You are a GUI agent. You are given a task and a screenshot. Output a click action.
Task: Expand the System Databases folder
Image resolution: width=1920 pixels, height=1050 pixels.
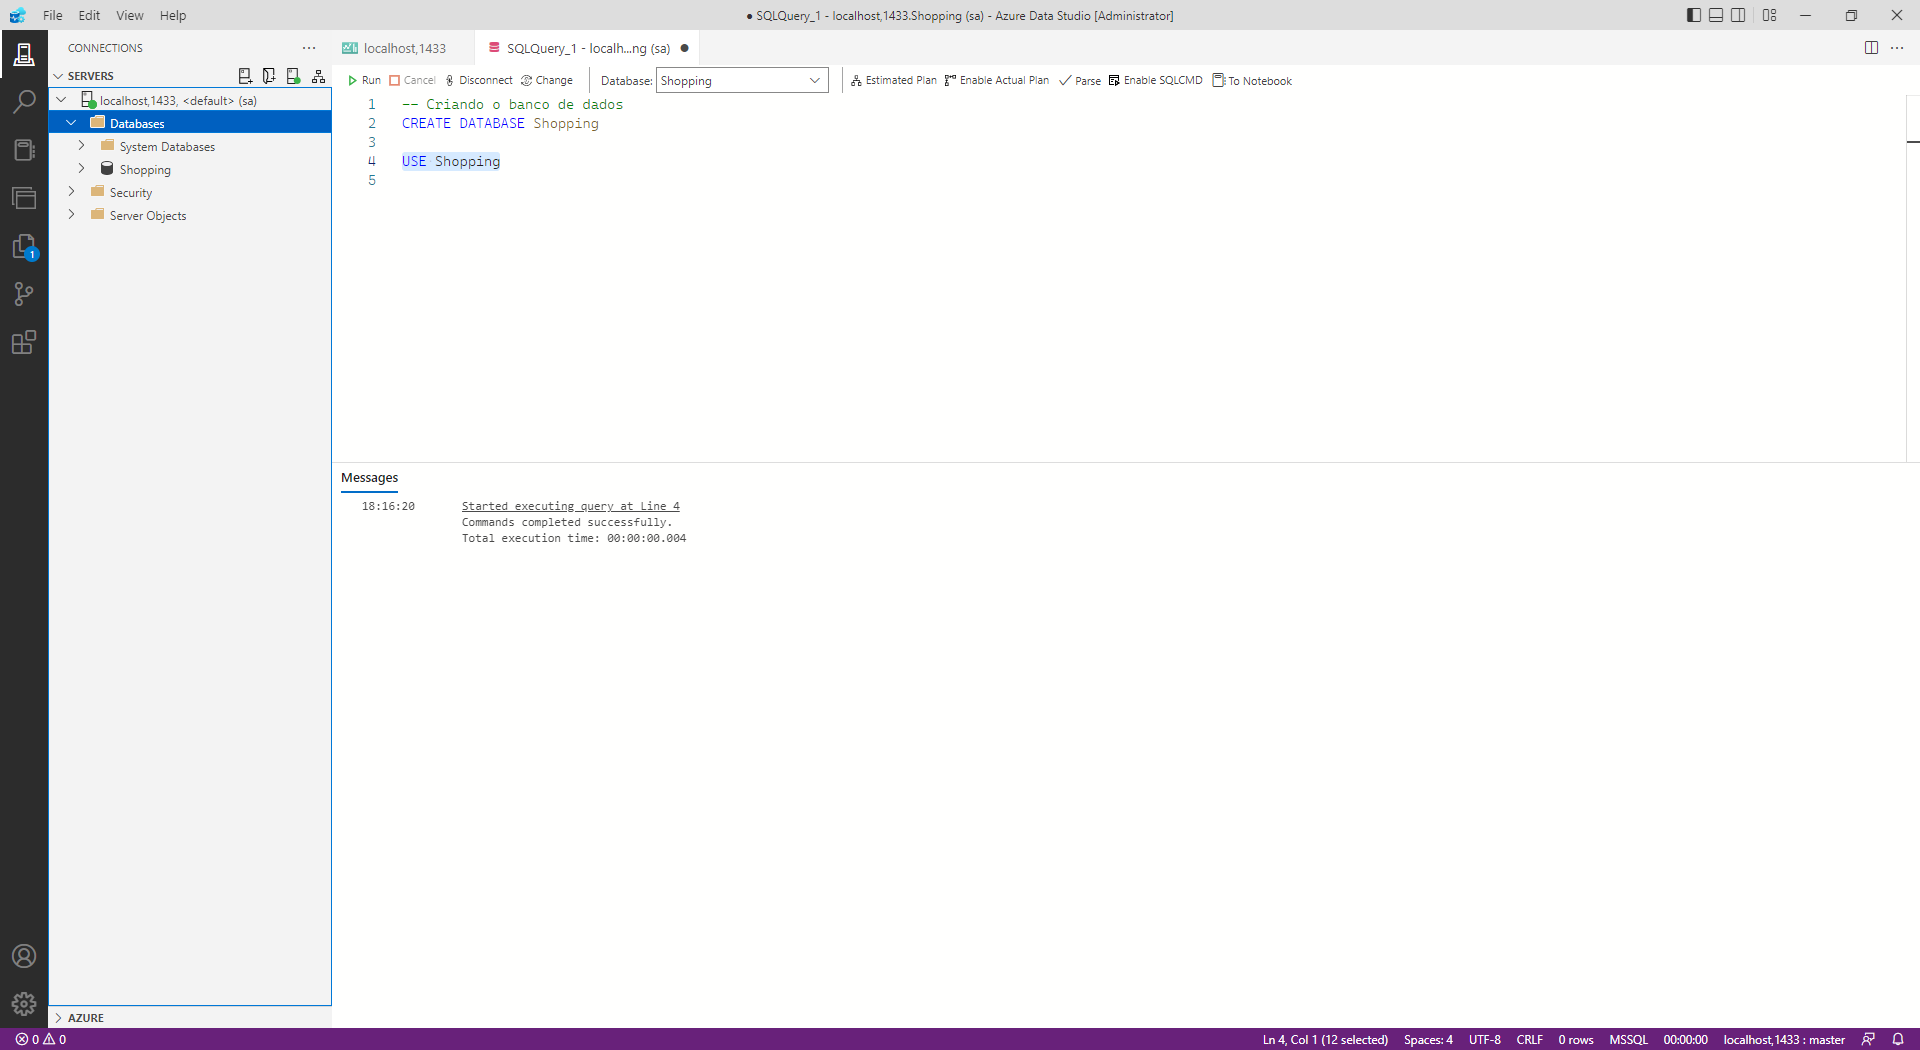pyautogui.click(x=81, y=146)
